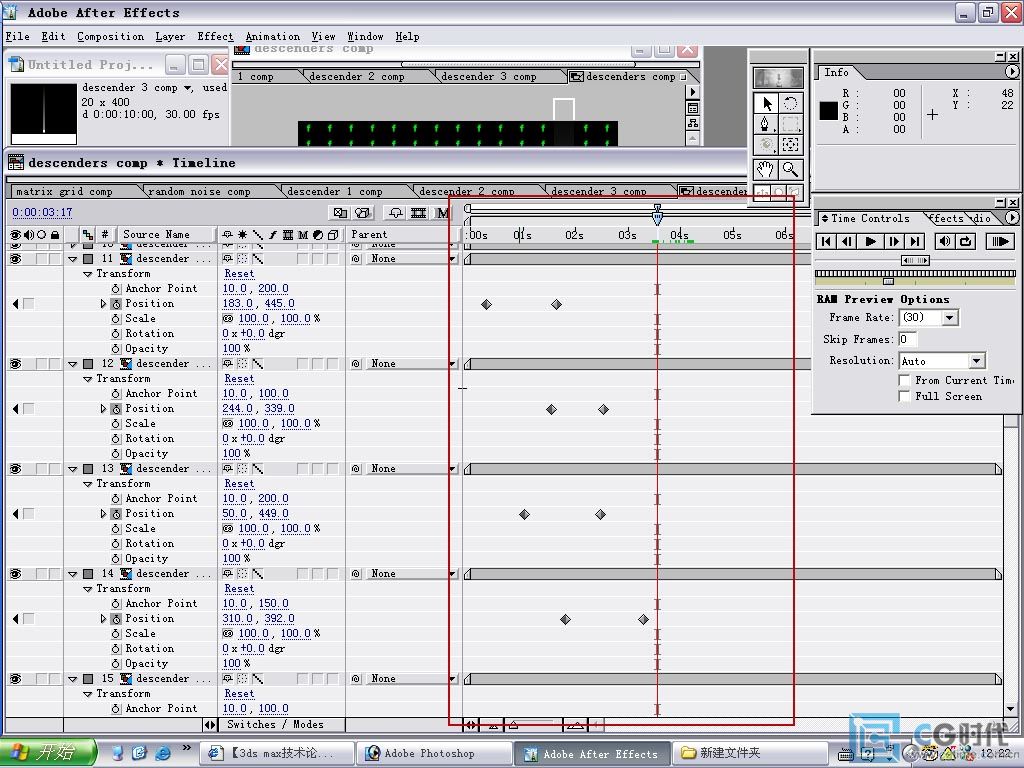Select the Rotation tool in toolbox

click(790, 103)
